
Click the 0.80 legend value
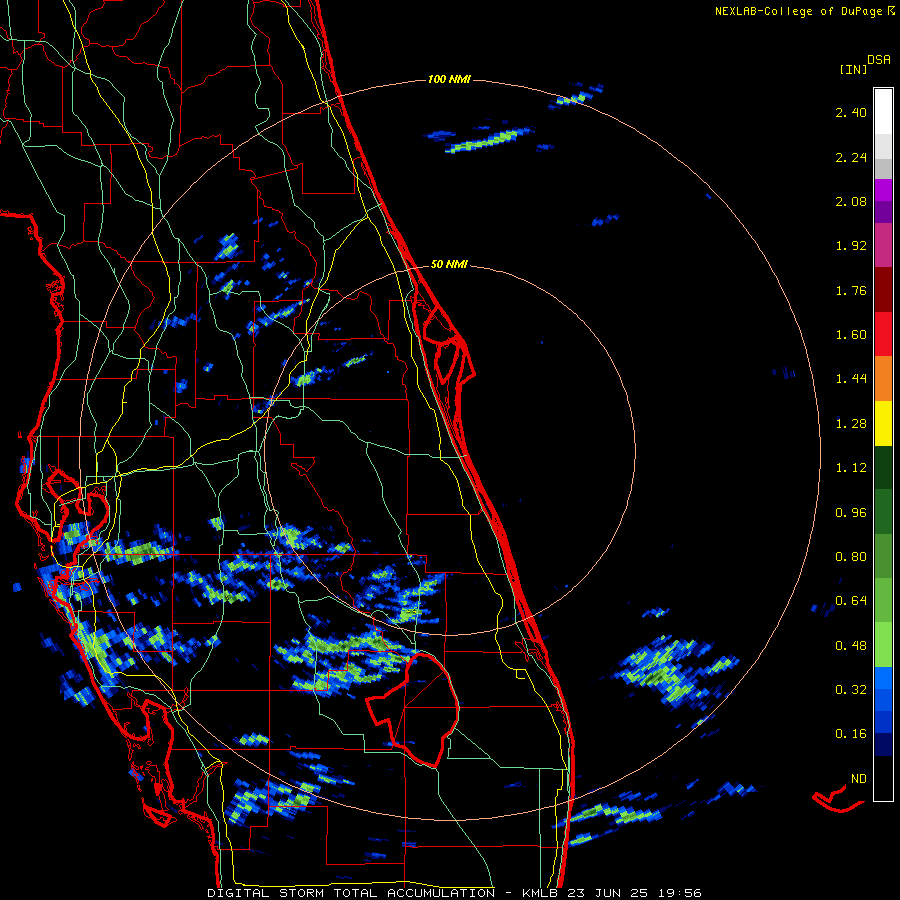pos(851,557)
